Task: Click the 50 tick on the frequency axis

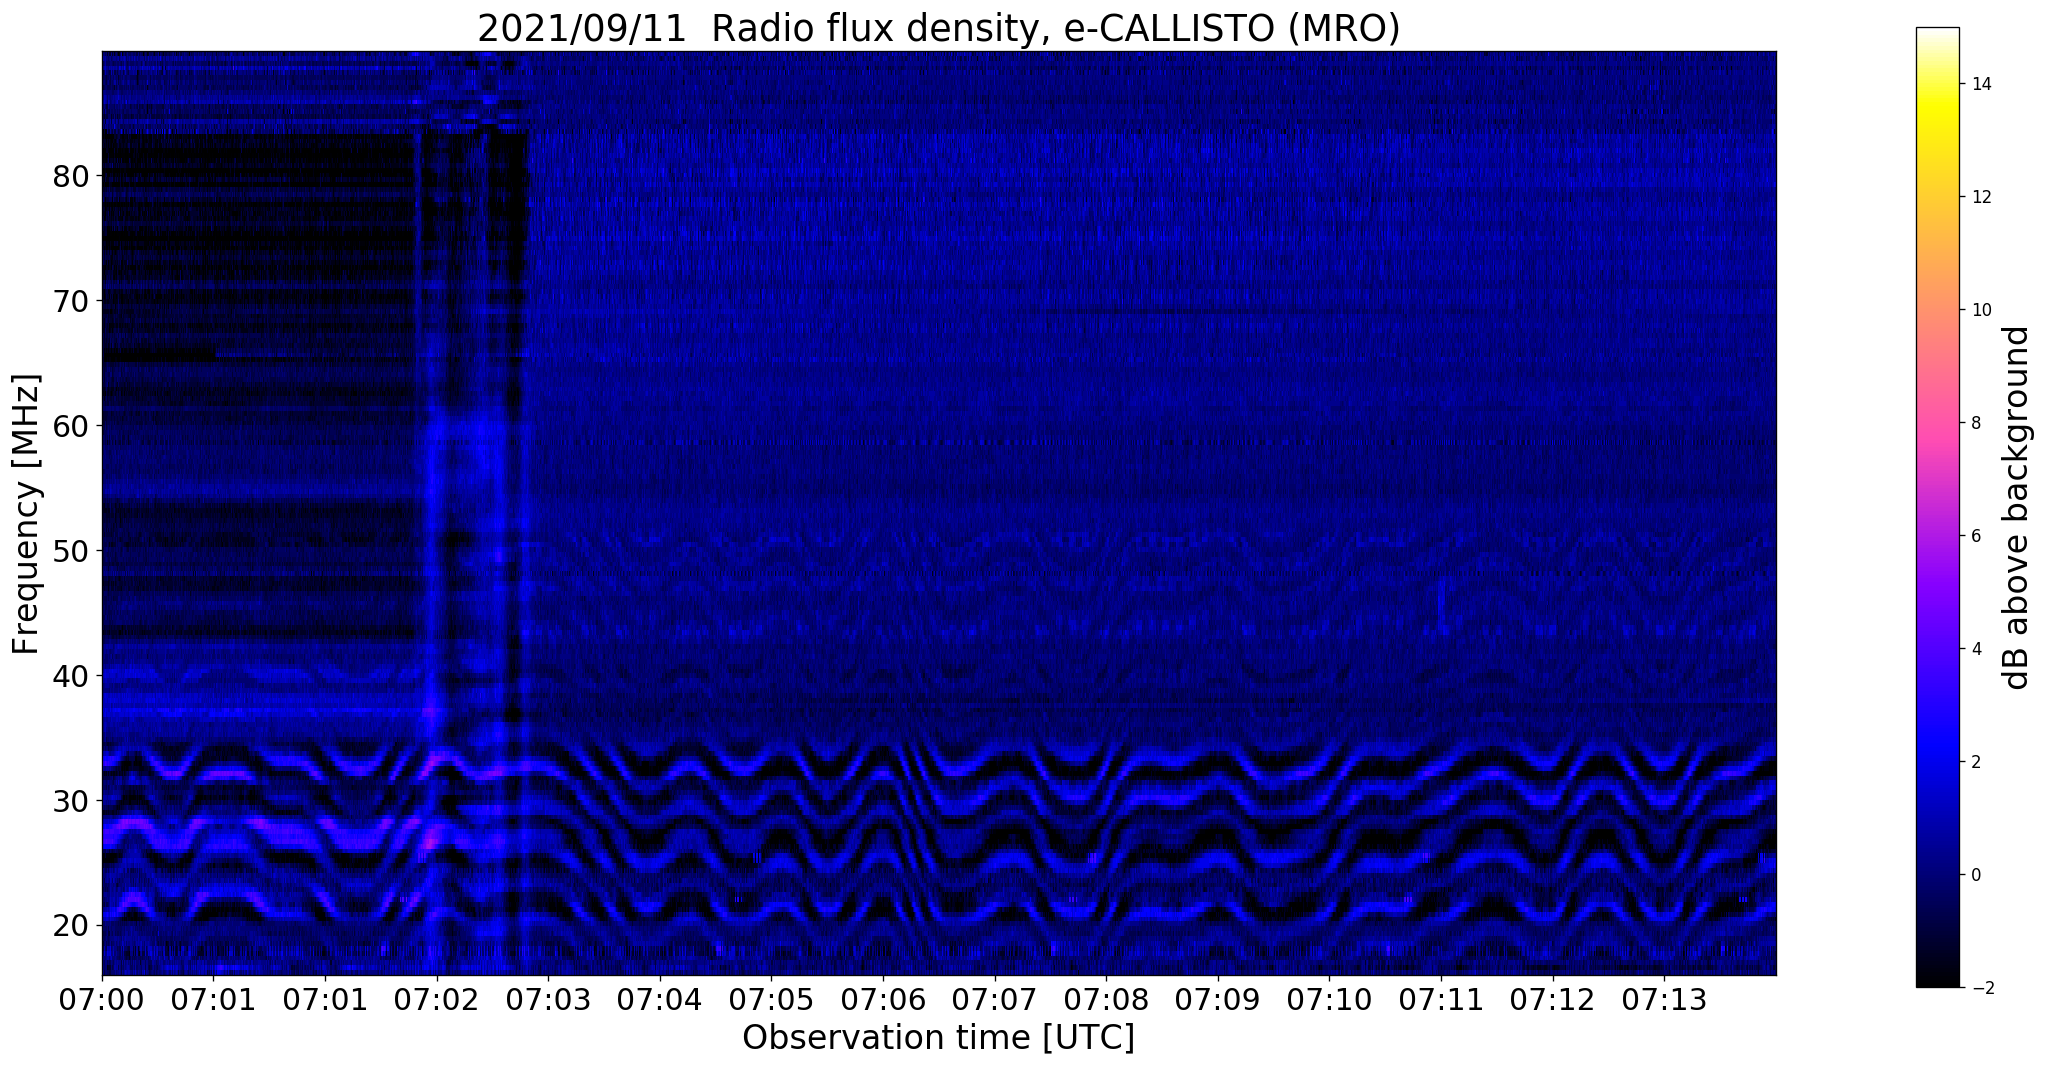Action: click(x=71, y=551)
